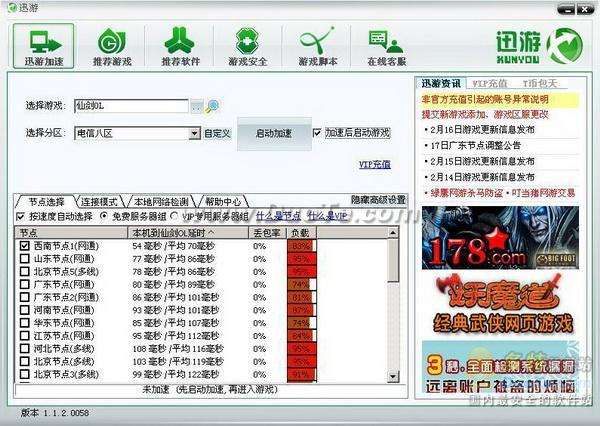
Task: Click the 迅游 title bar app icon
Action: pyautogui.click(x=12, y=7)
